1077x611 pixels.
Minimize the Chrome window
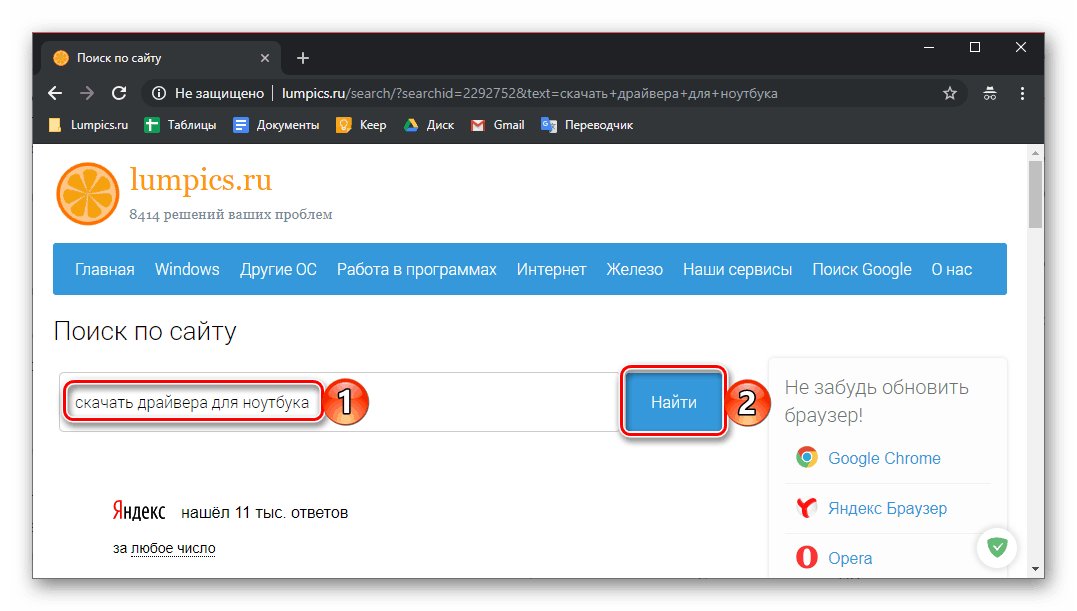pyautogui.click(x=929, y=47)
